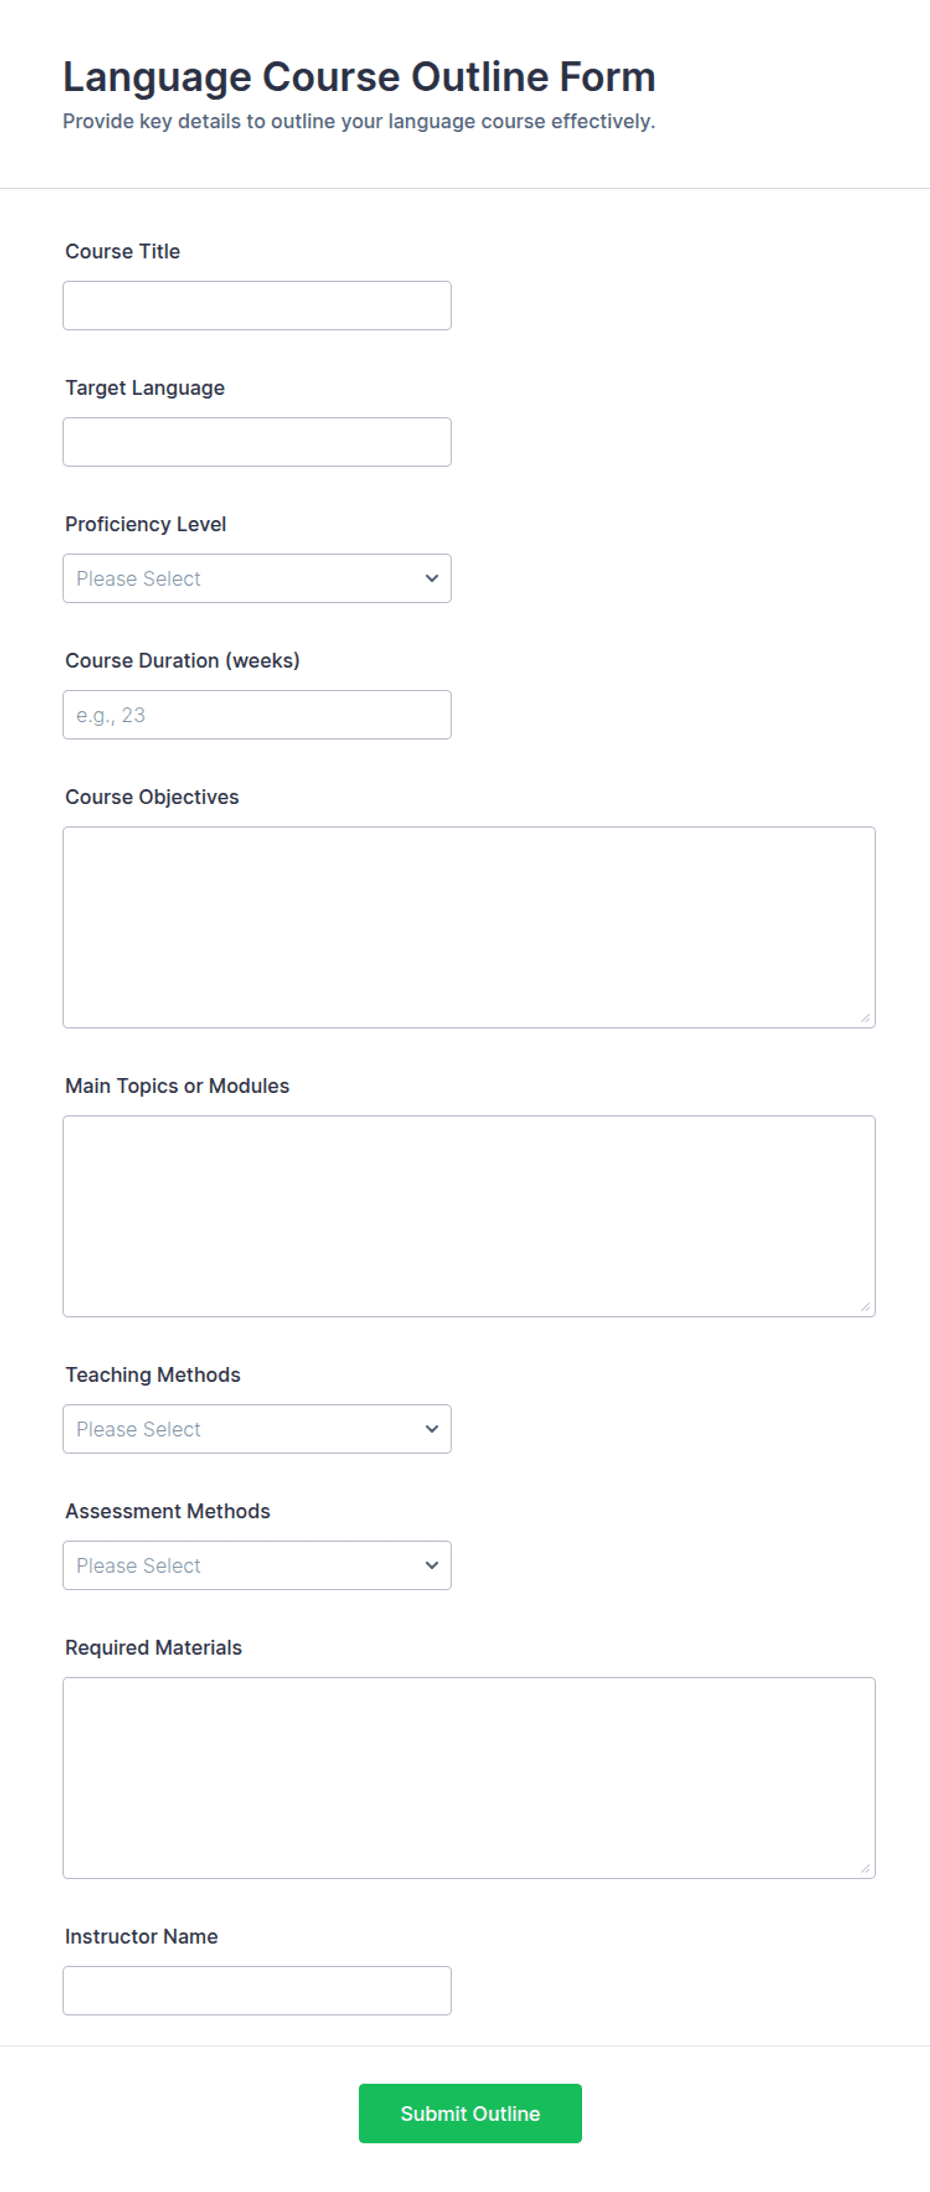
Task: Click the Main Topics or Modules textarea
Action: point(469,1216)
